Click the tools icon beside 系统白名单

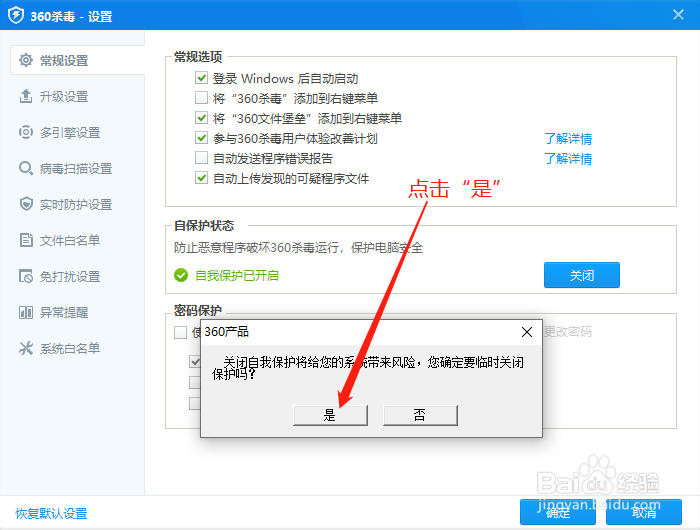tap(26, 348)
